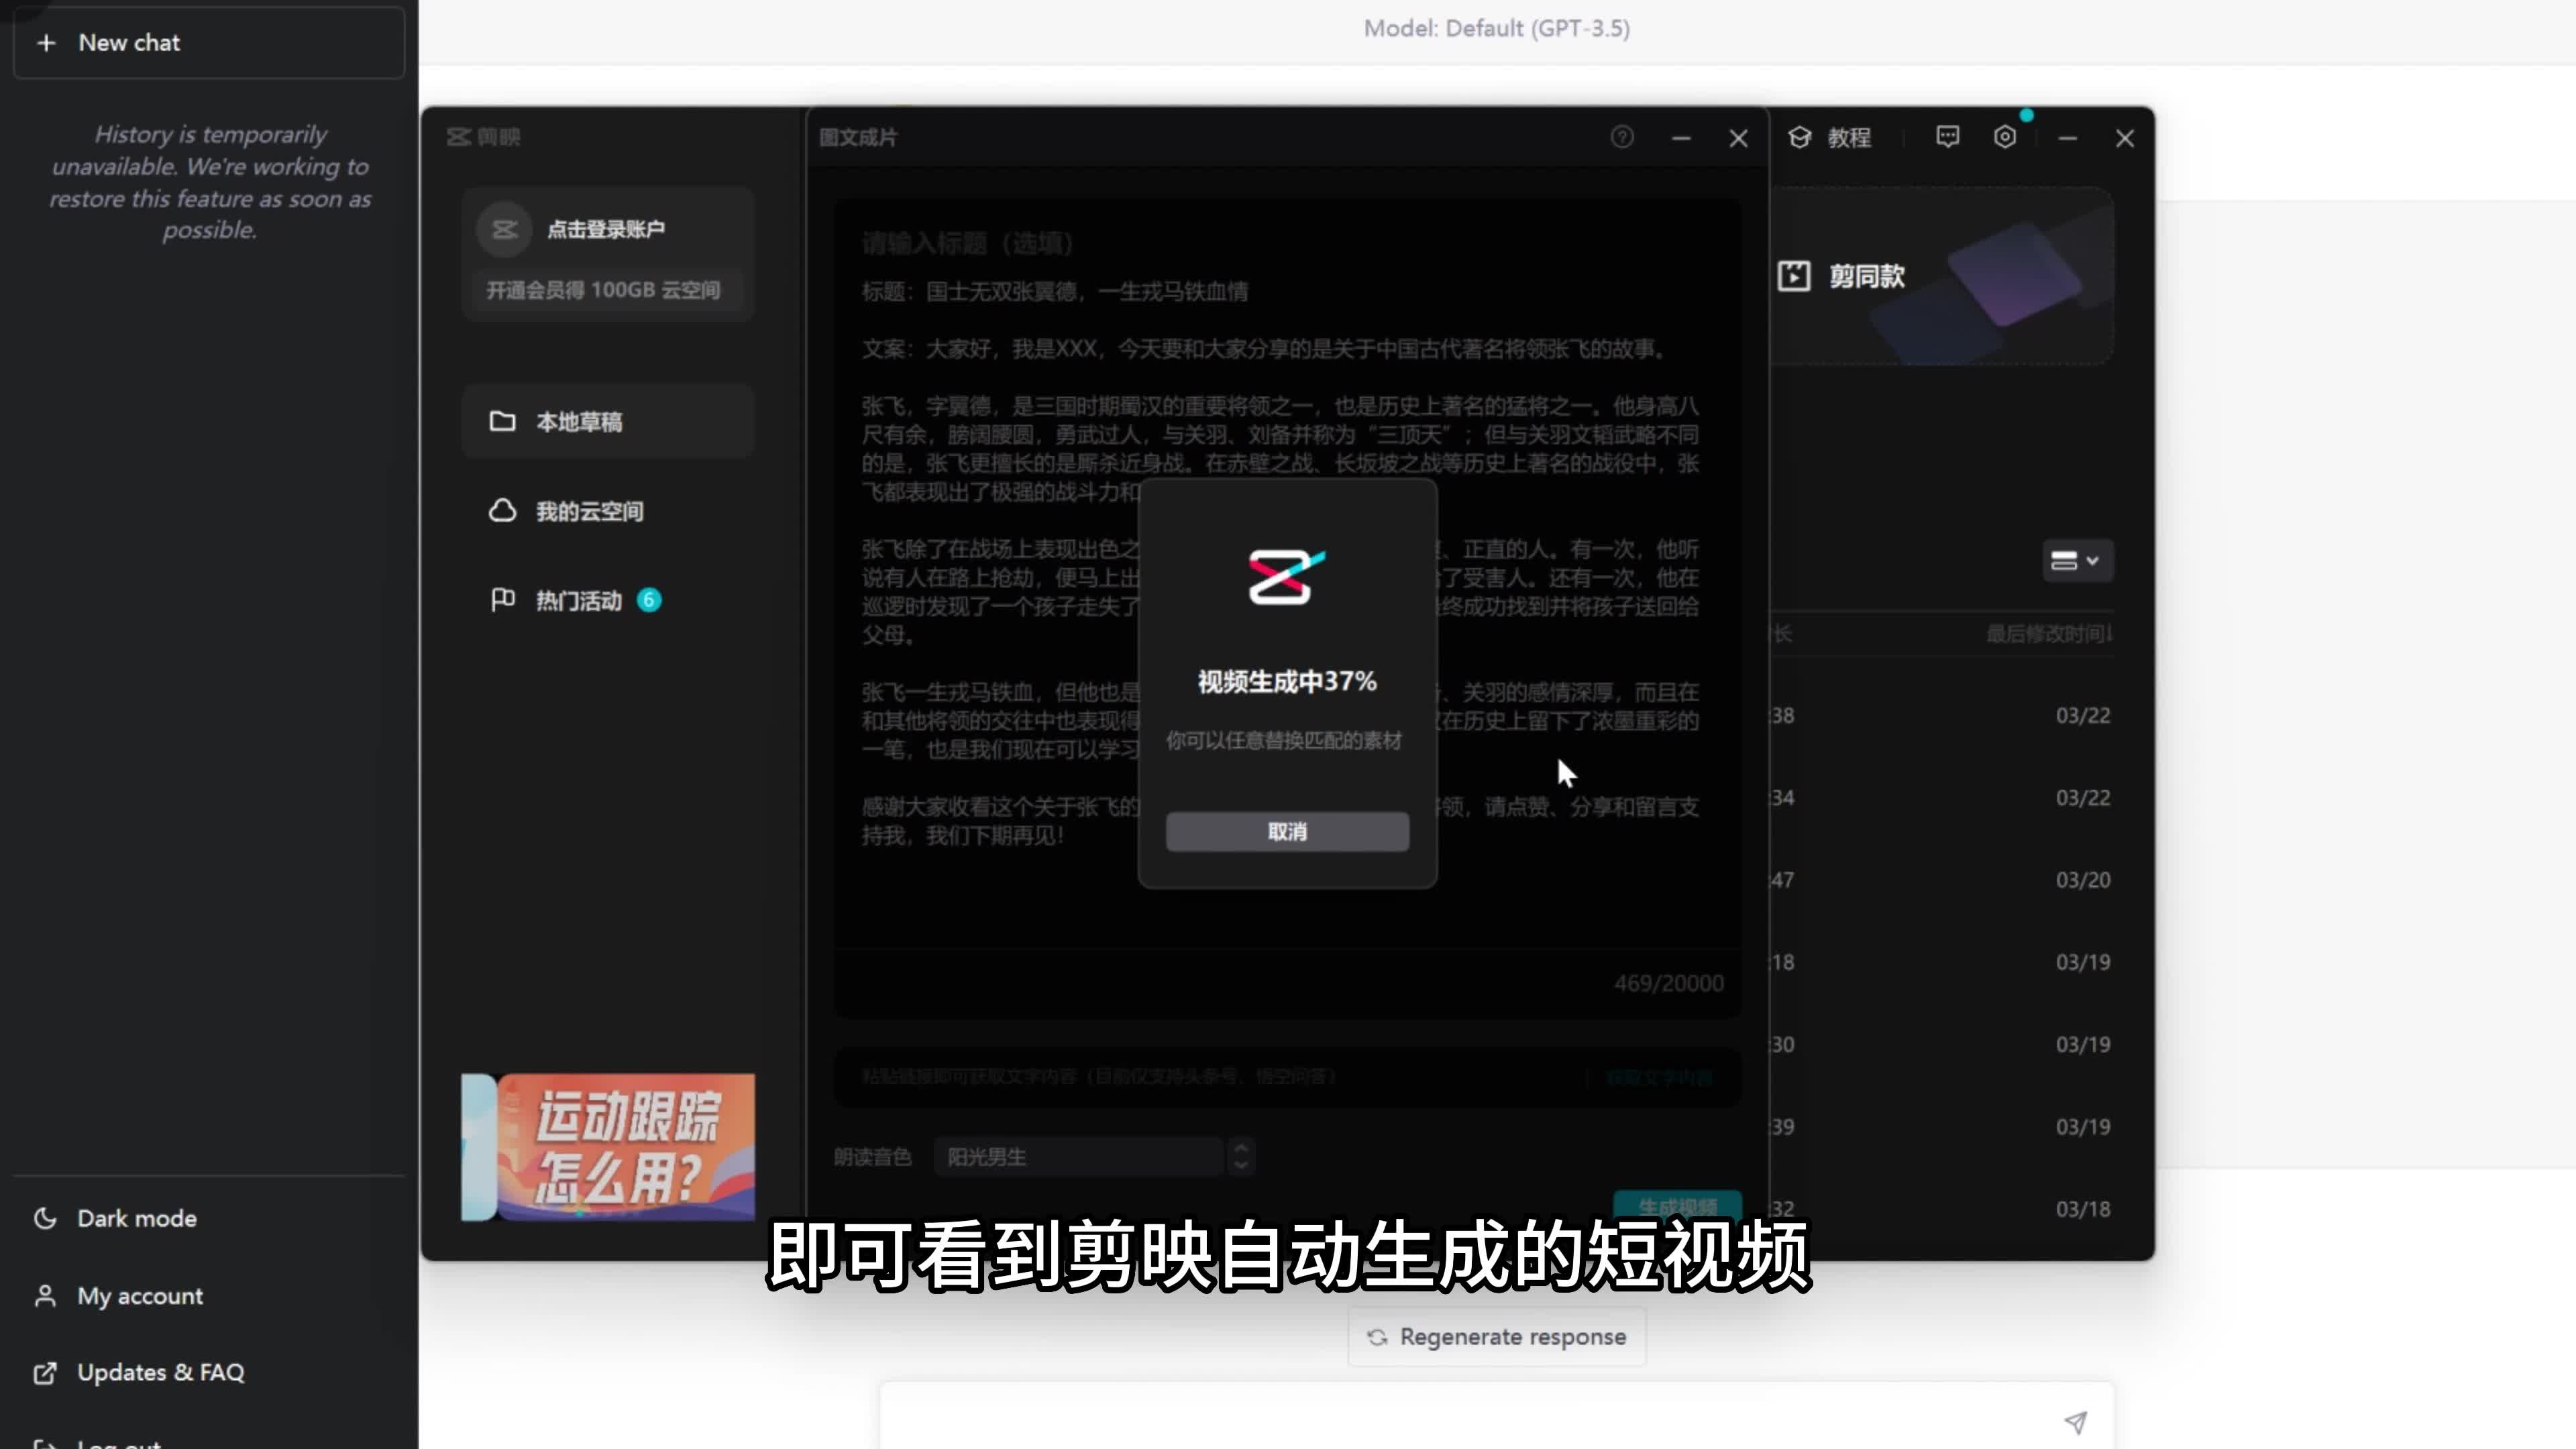
Task: Click the 生成视频 generate video button
Action: pyautogui.click(x=1677, y=1206)
